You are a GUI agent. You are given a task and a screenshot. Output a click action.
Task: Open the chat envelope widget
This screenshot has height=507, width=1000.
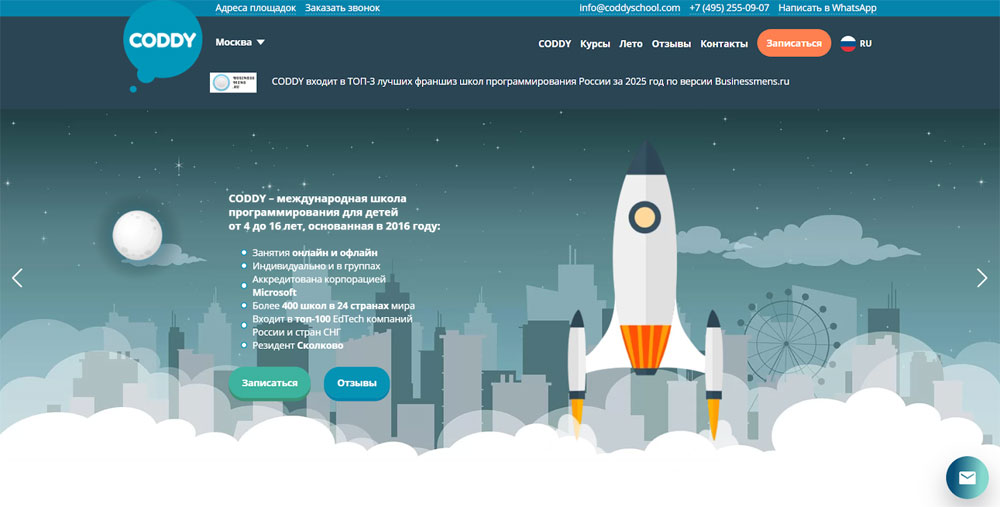[967, 477]
